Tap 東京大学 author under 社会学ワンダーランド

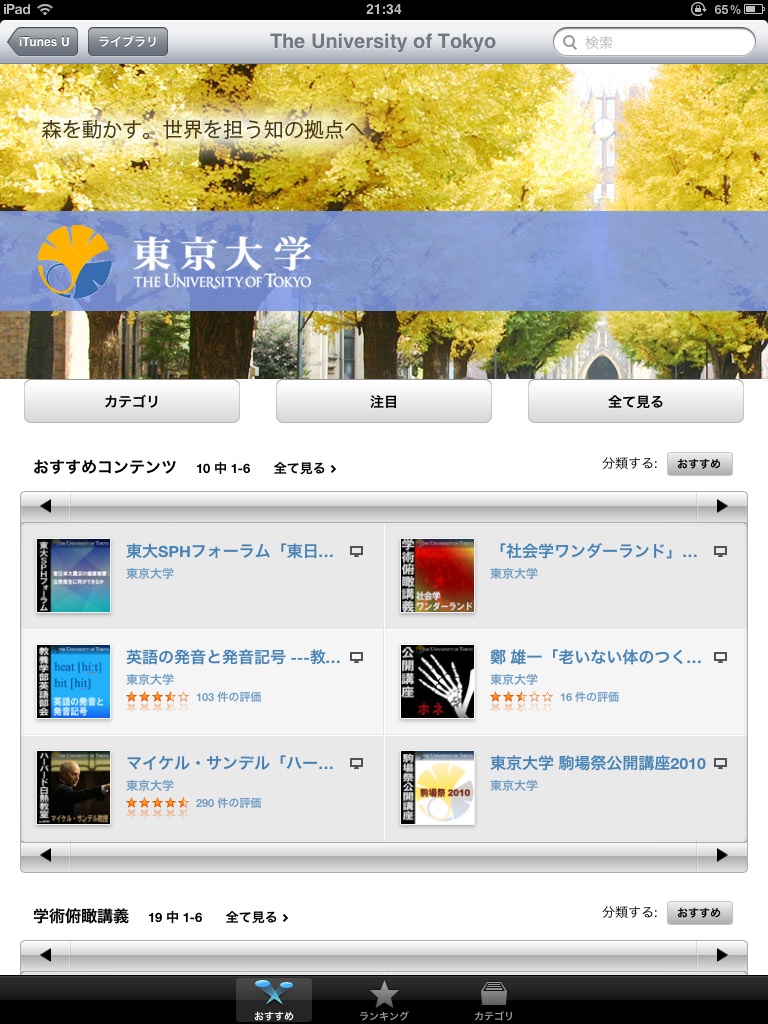[514, 573]
